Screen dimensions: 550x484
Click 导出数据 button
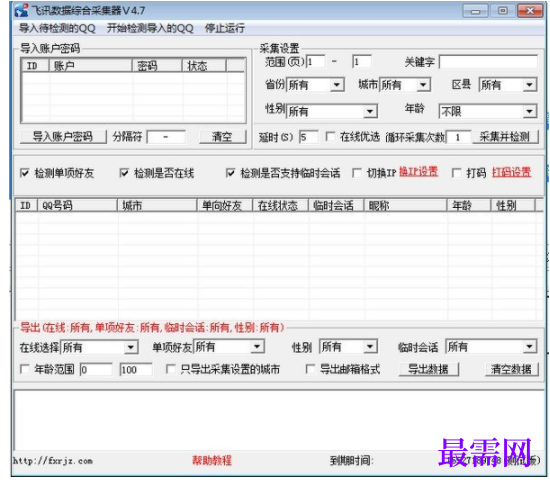[429, 369]
